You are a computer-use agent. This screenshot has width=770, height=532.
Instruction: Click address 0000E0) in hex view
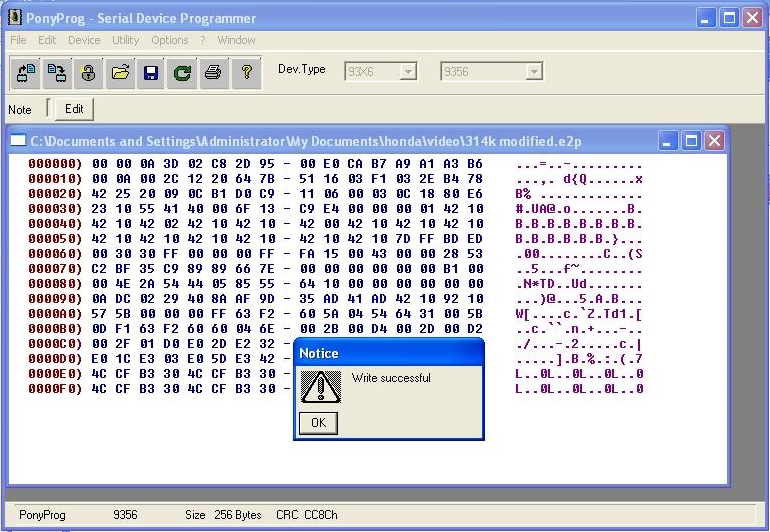pyautogui.click(x=55, y=373)
